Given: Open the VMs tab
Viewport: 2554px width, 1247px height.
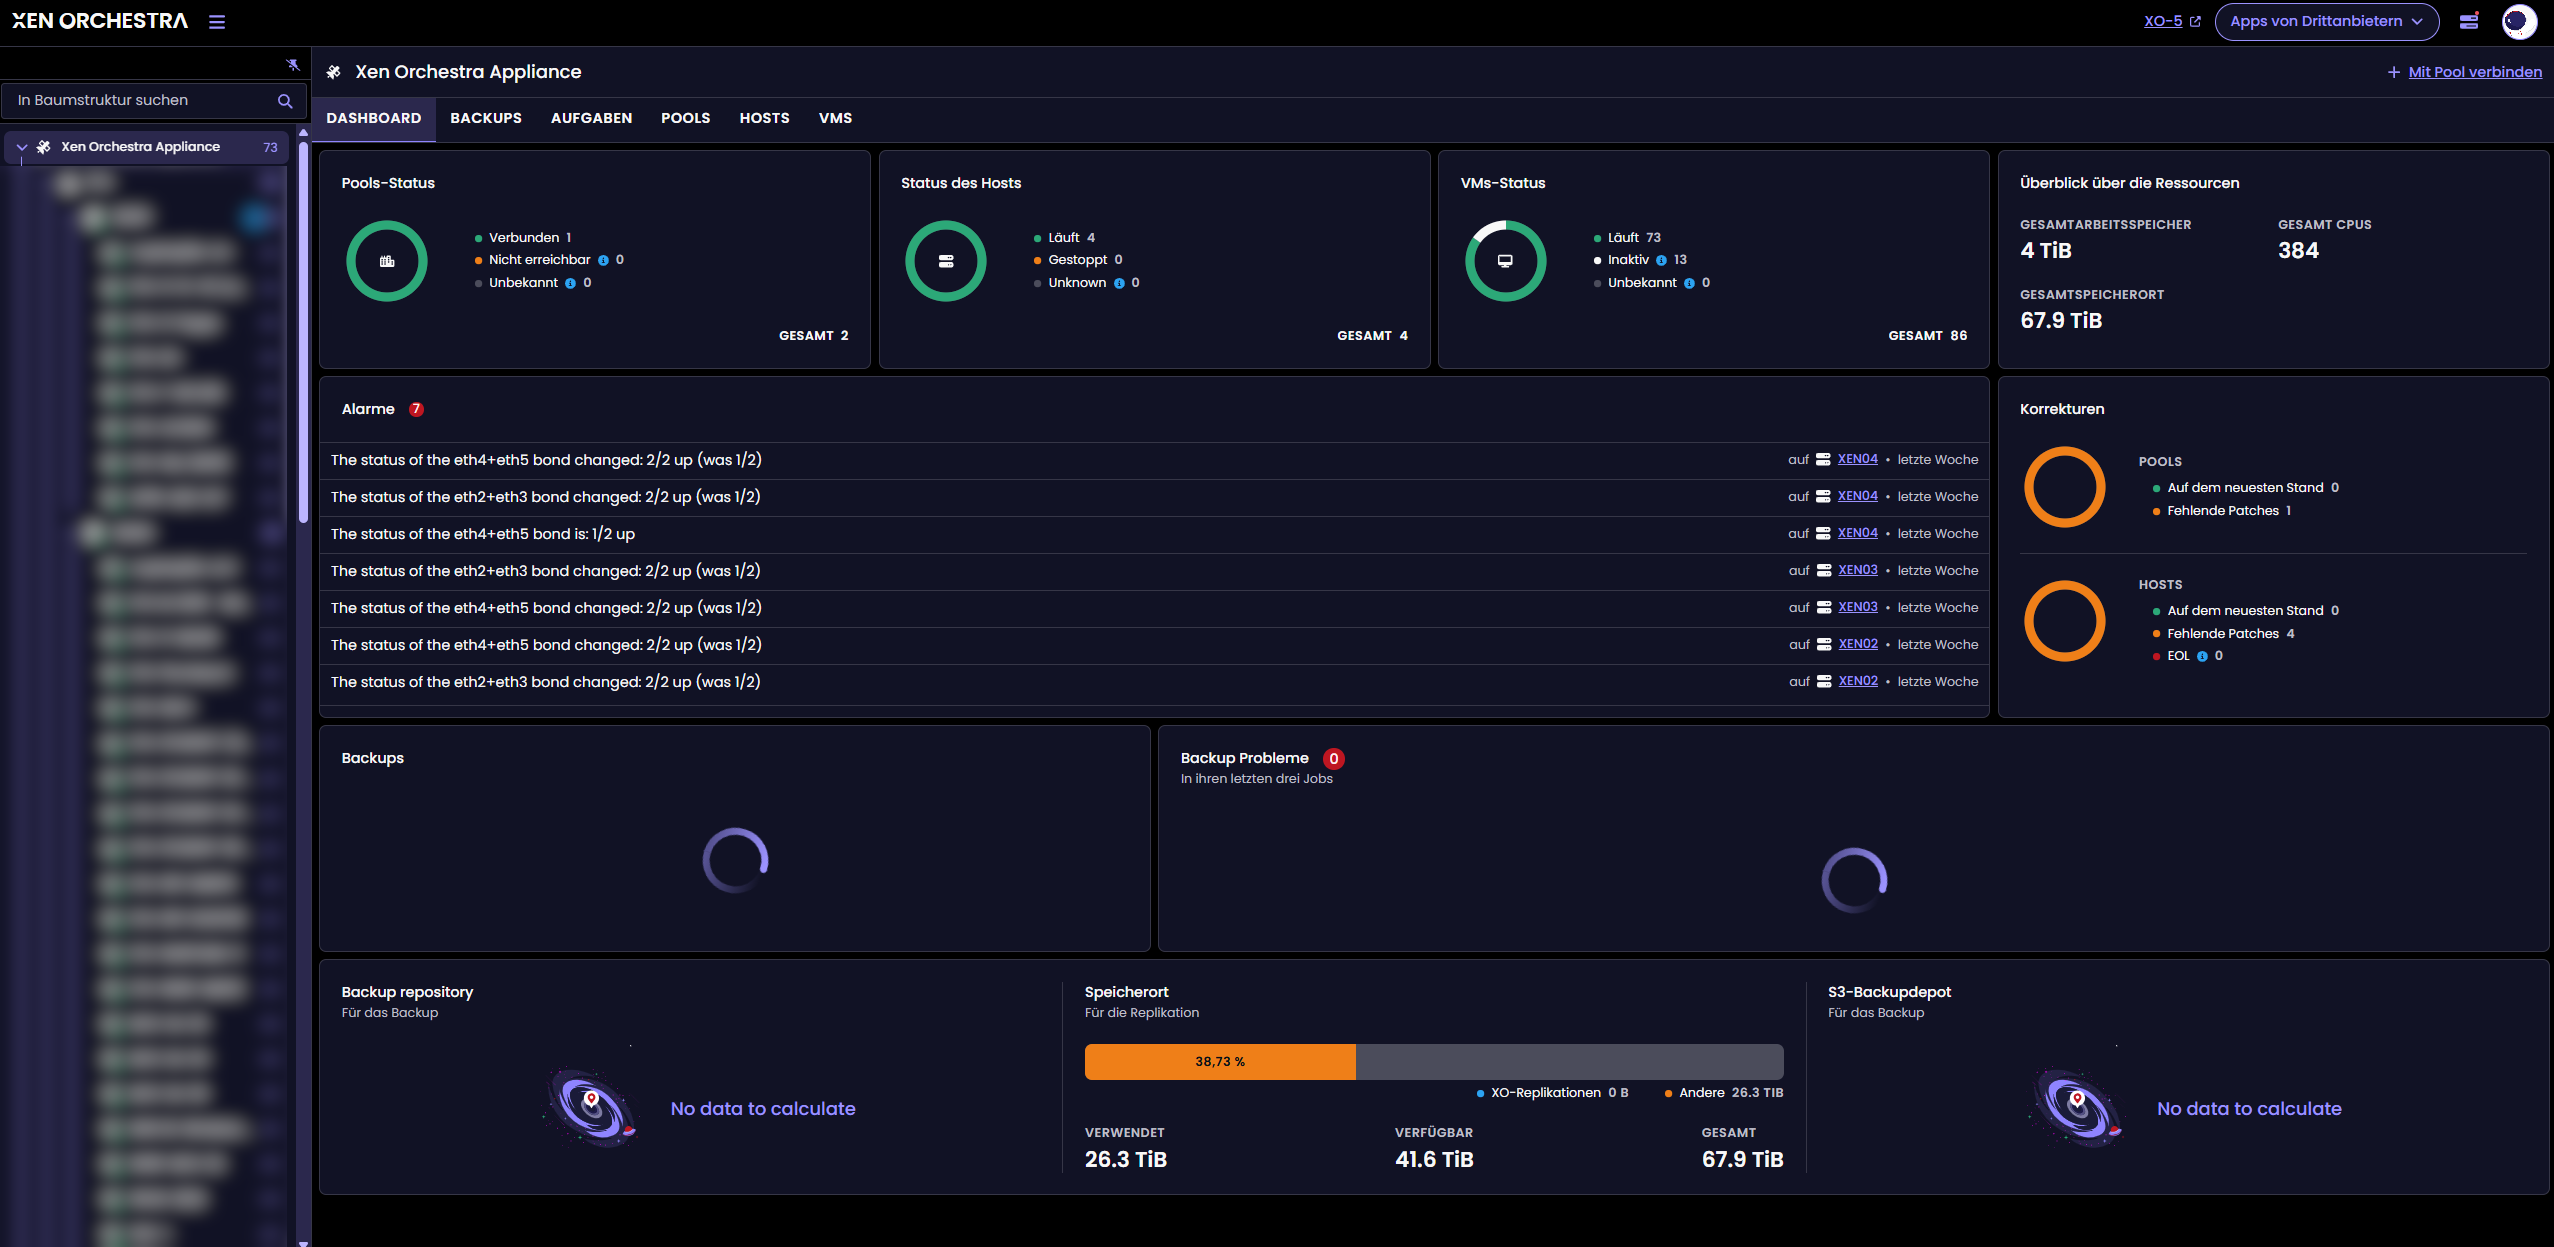Looking at the screenshot, I should [835, 118].
